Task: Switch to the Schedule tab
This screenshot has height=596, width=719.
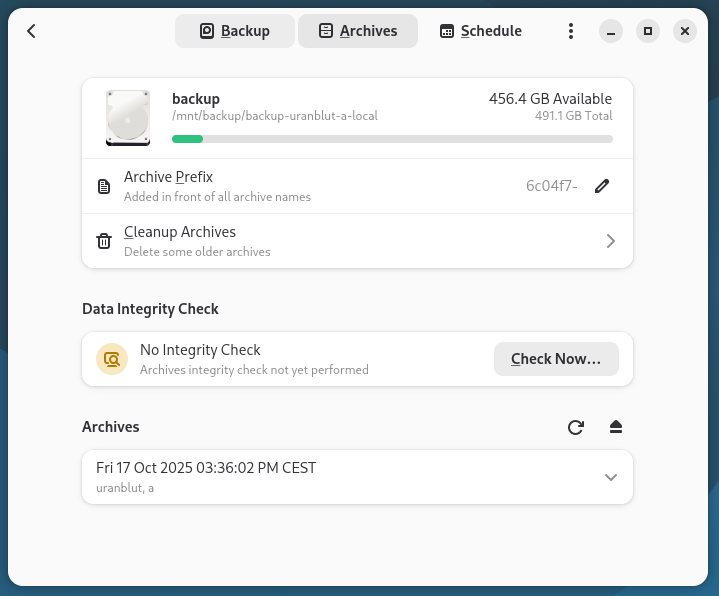Action: pos(480,31)
